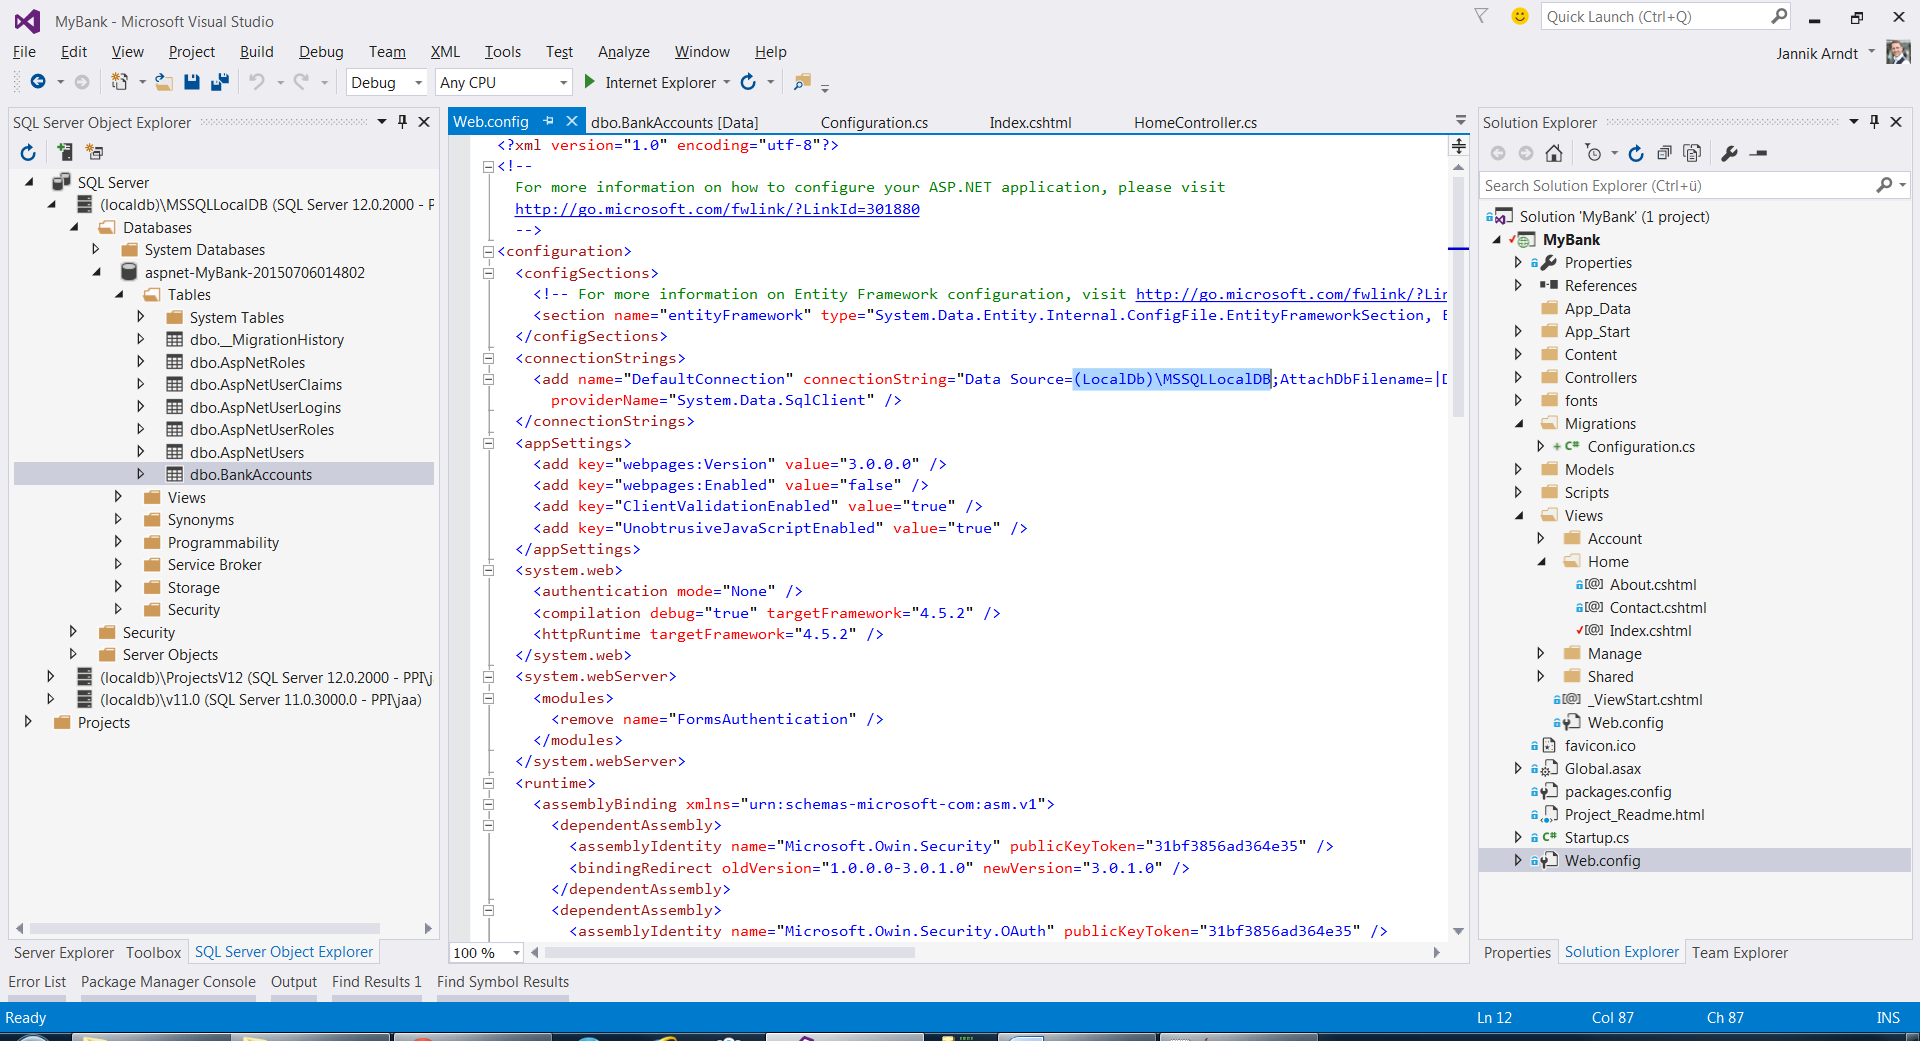
Task: Click the editor vertical scrollbar thumb
Action: (1458, 295)
